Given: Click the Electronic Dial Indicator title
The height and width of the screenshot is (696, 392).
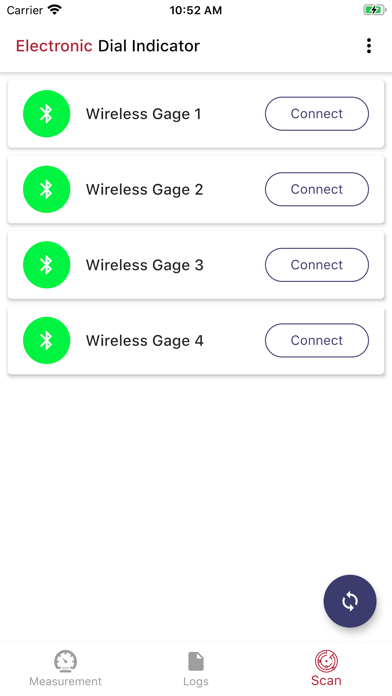Looking at the screenshot, I should tap(108, 46).
